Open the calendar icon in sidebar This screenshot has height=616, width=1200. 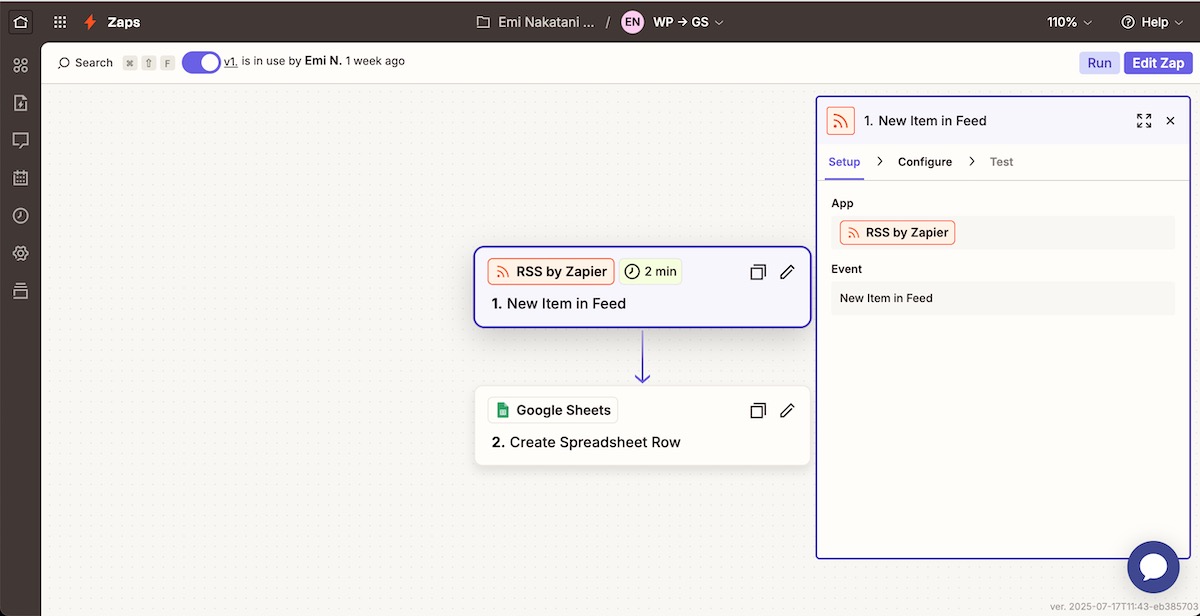coord(20,178)
